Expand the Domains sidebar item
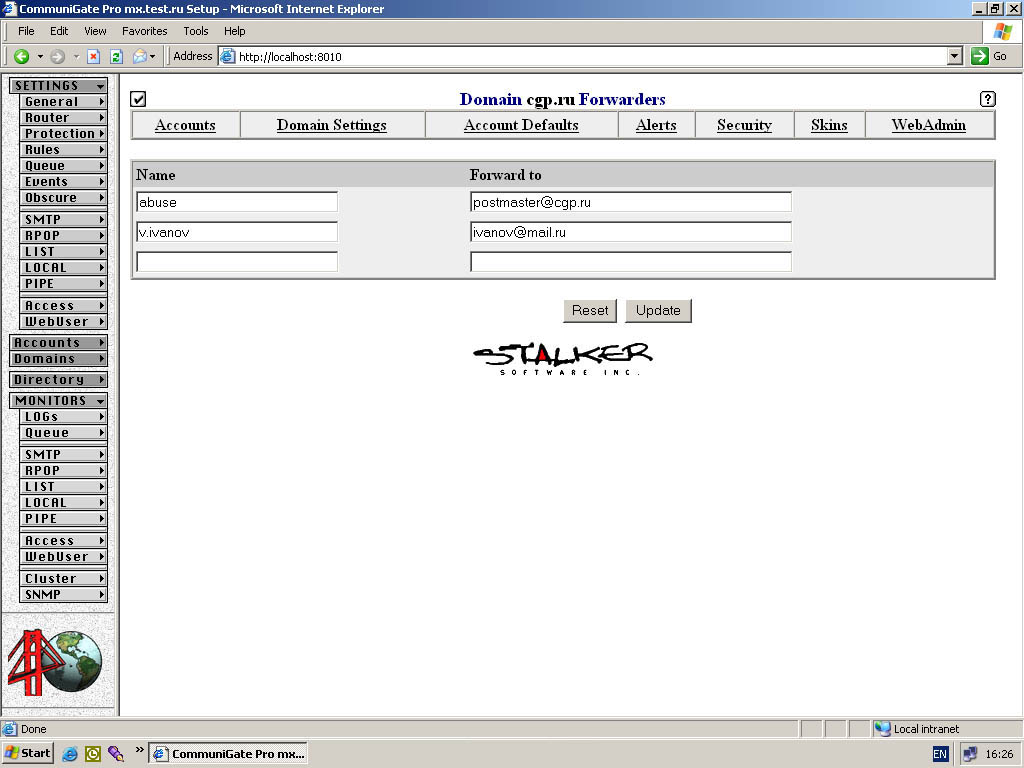The width and height of the screenshot is (1024, 768). pyautogui.click(x=58, y=359)
